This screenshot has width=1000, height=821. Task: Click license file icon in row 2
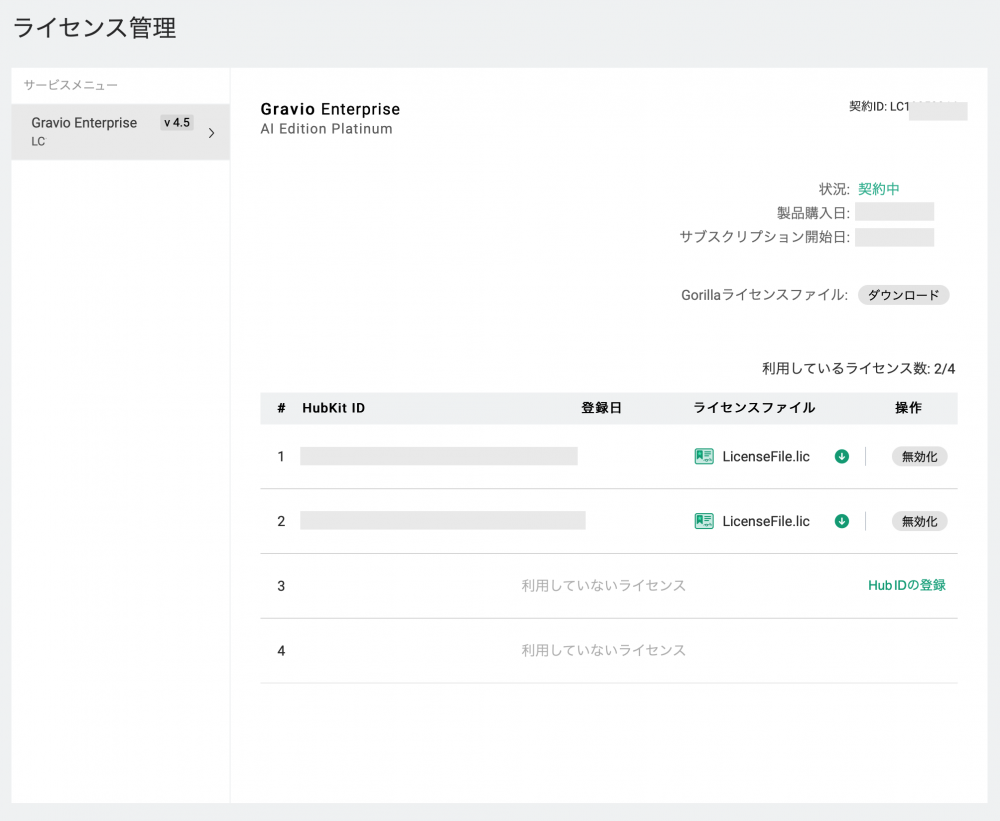[704, 521]
